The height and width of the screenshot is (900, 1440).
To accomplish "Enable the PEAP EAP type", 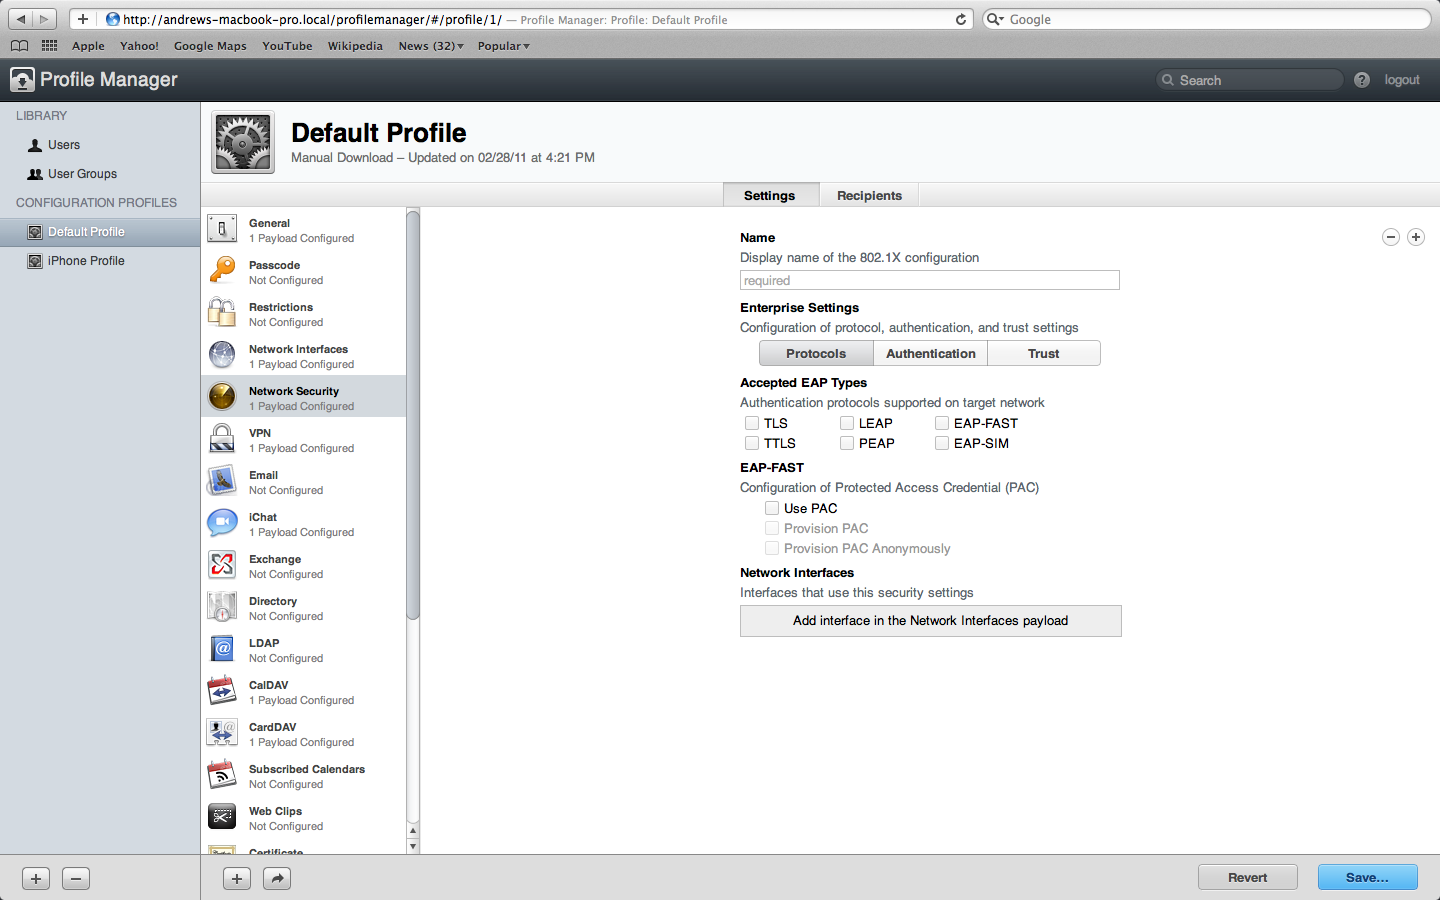I will [x=847, y=443].
